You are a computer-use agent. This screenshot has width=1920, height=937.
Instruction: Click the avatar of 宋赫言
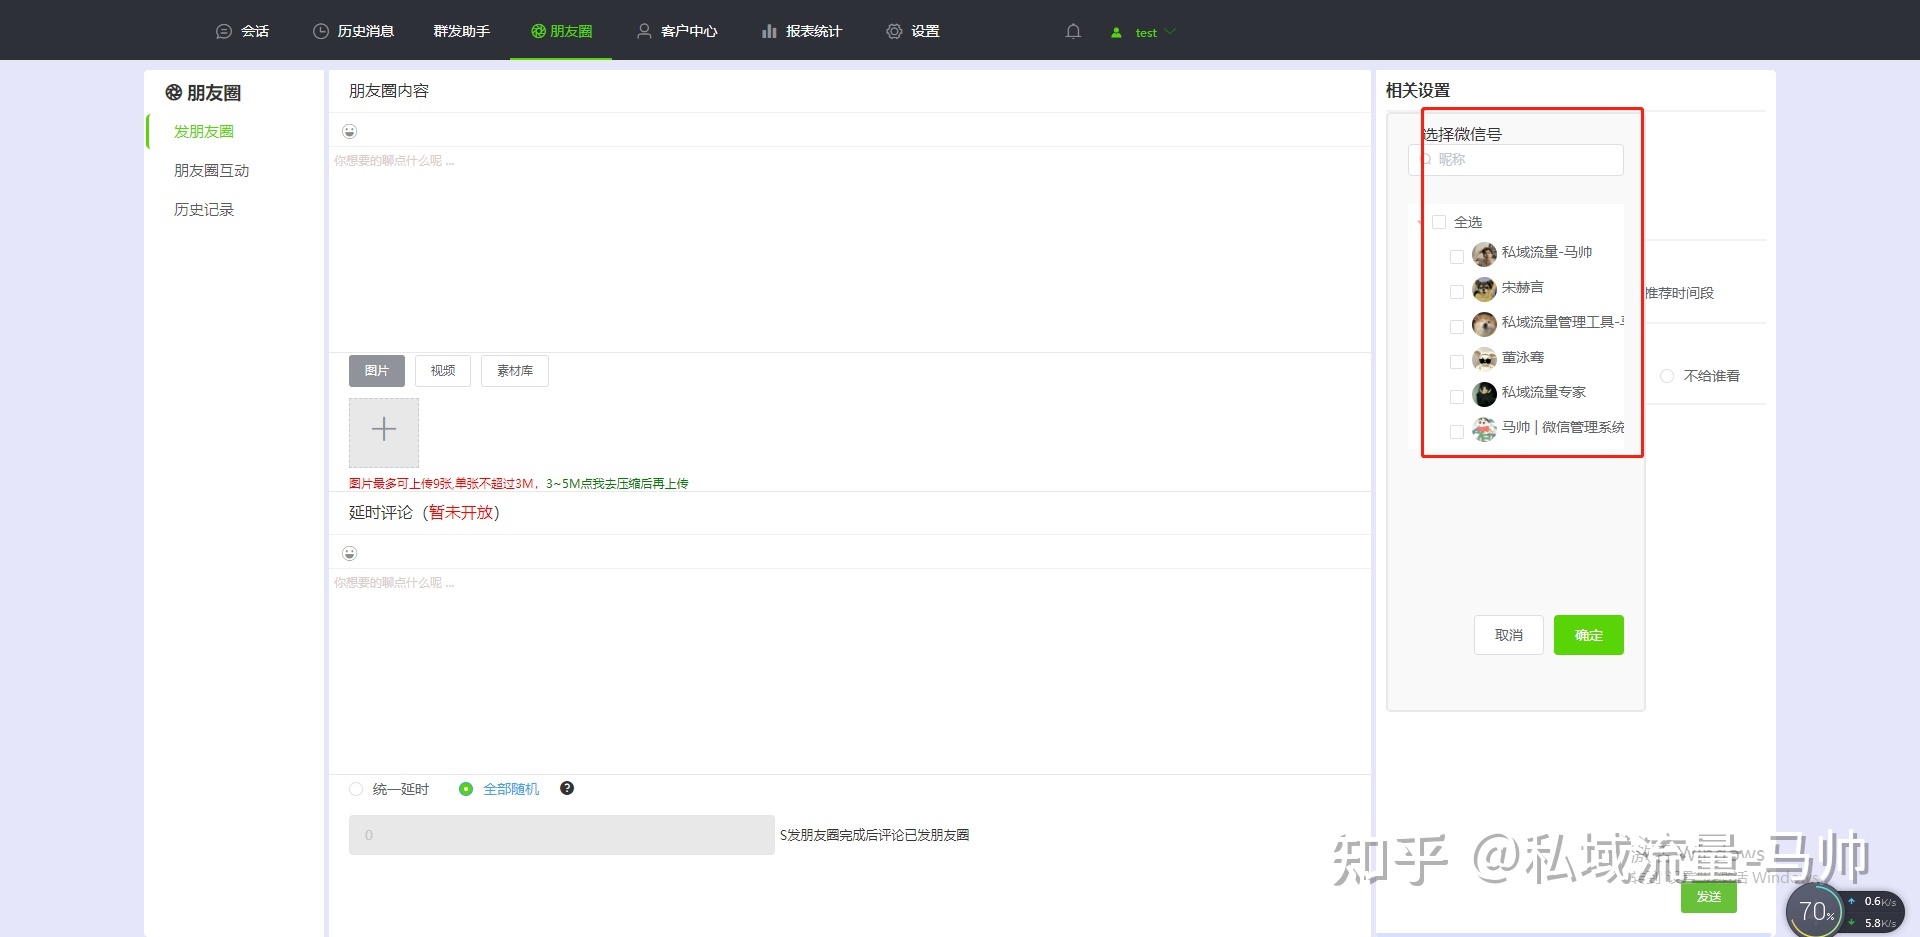(x=1484, y=289)
